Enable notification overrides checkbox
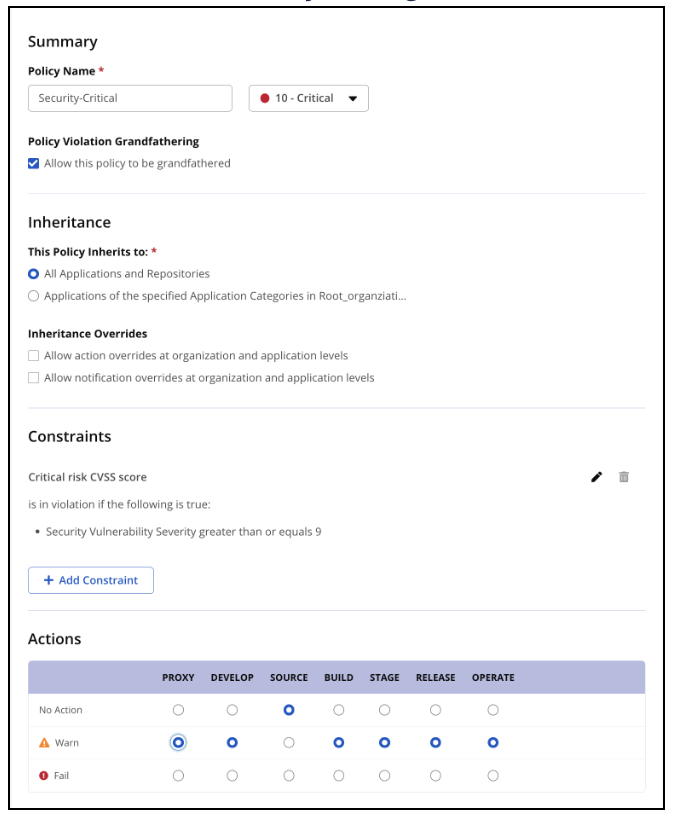 coord(34,378)
